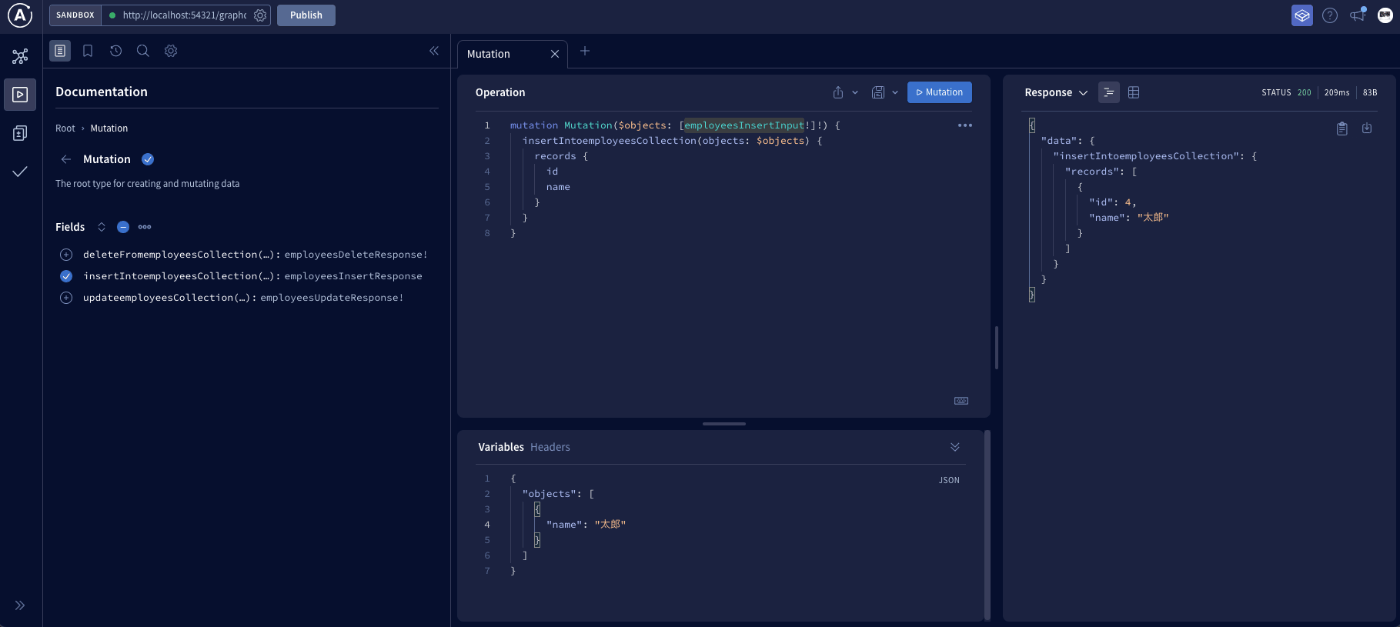Switch response to table view

(1134, 92)
